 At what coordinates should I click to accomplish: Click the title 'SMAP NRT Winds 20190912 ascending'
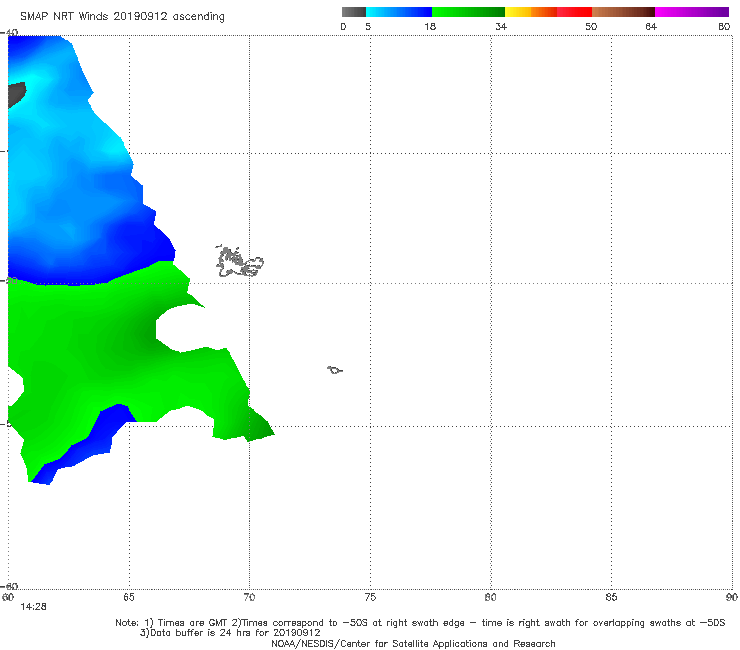122,17
